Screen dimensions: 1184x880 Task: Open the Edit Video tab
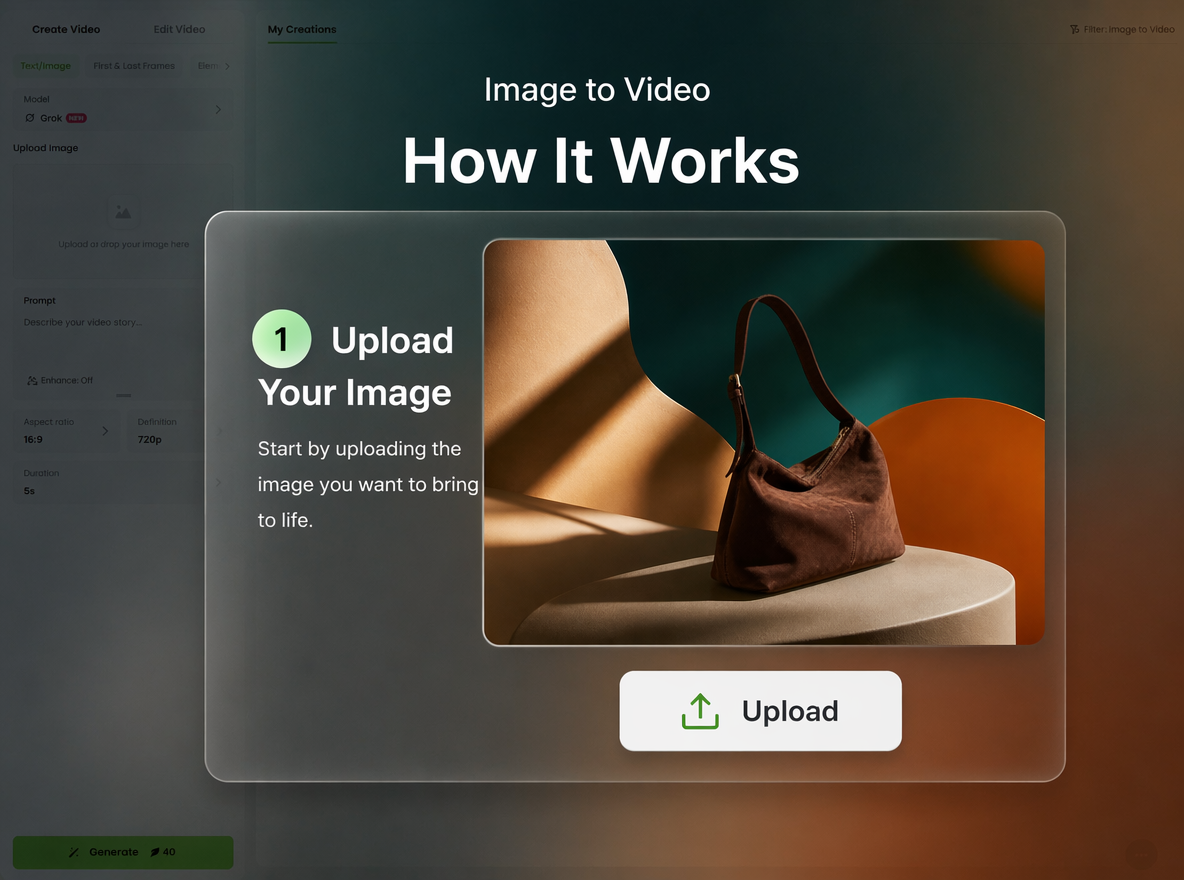[179, 29]
